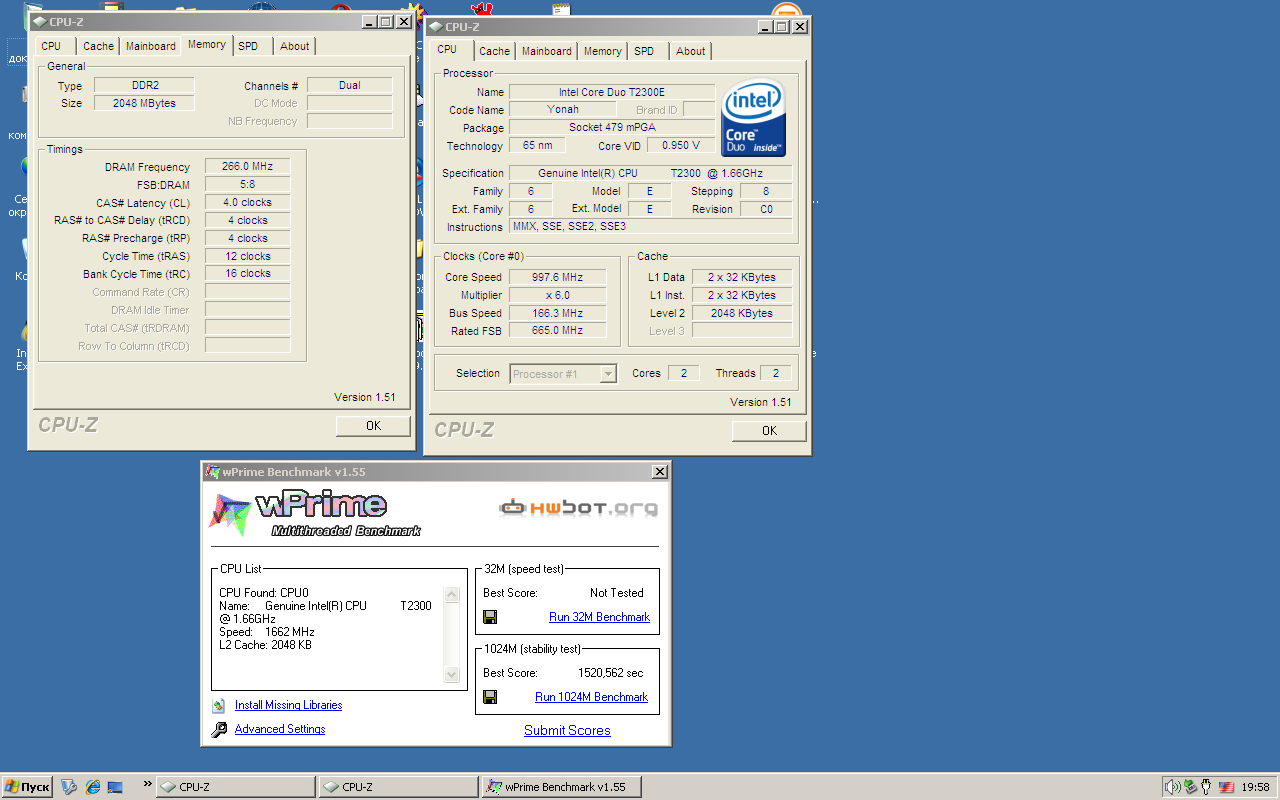Click the Level 2 cache value 2048 KBytes
1280x800 pixels.
pyautogui.click(x=742, y=313)
